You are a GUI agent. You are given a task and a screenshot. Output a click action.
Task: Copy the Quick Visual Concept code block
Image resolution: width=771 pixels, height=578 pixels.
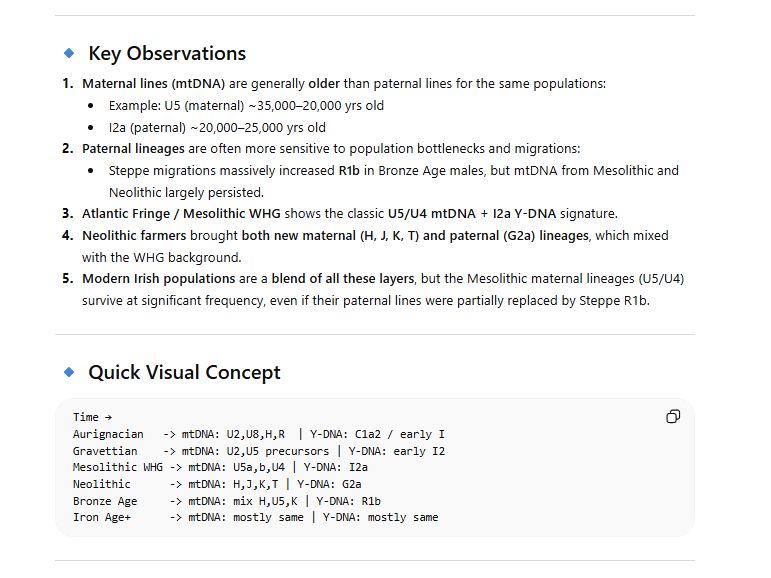pos(673,417)
